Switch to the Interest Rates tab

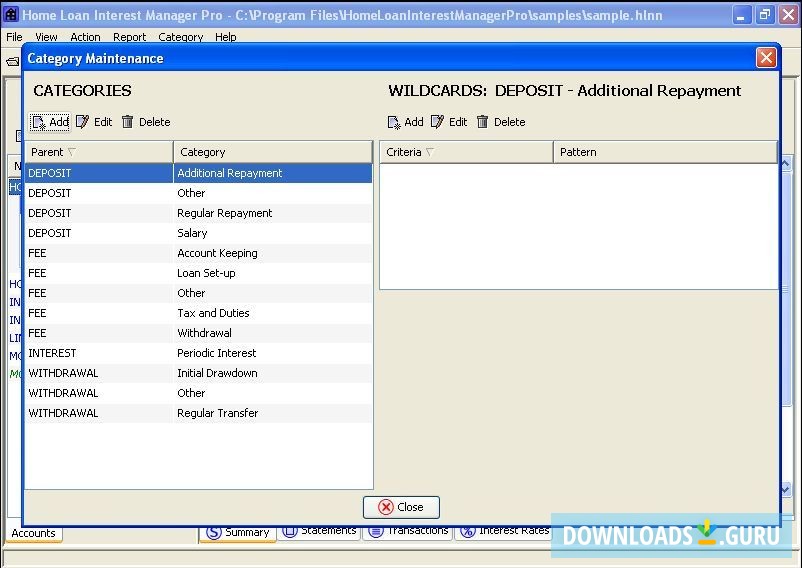tap(504, 532)
